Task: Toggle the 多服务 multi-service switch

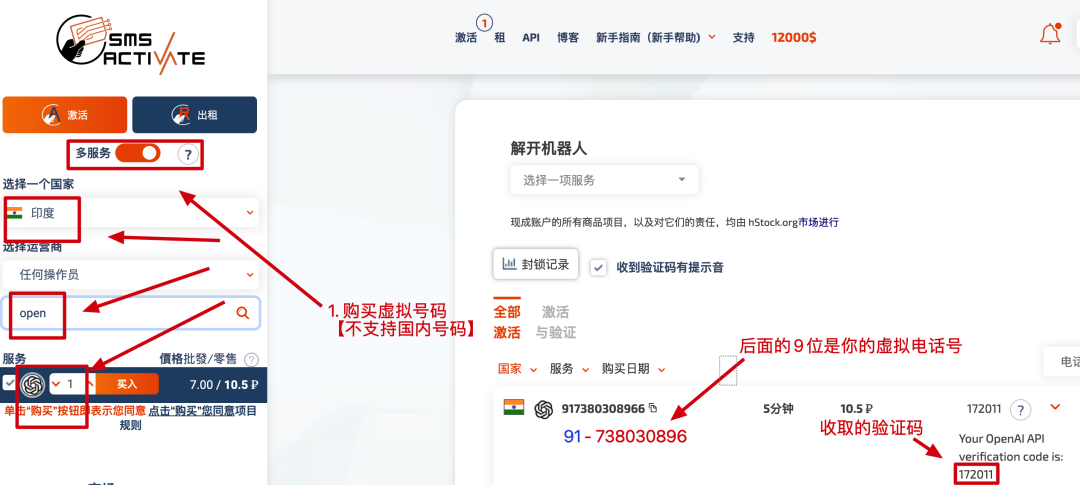Action: coord(138,153)
